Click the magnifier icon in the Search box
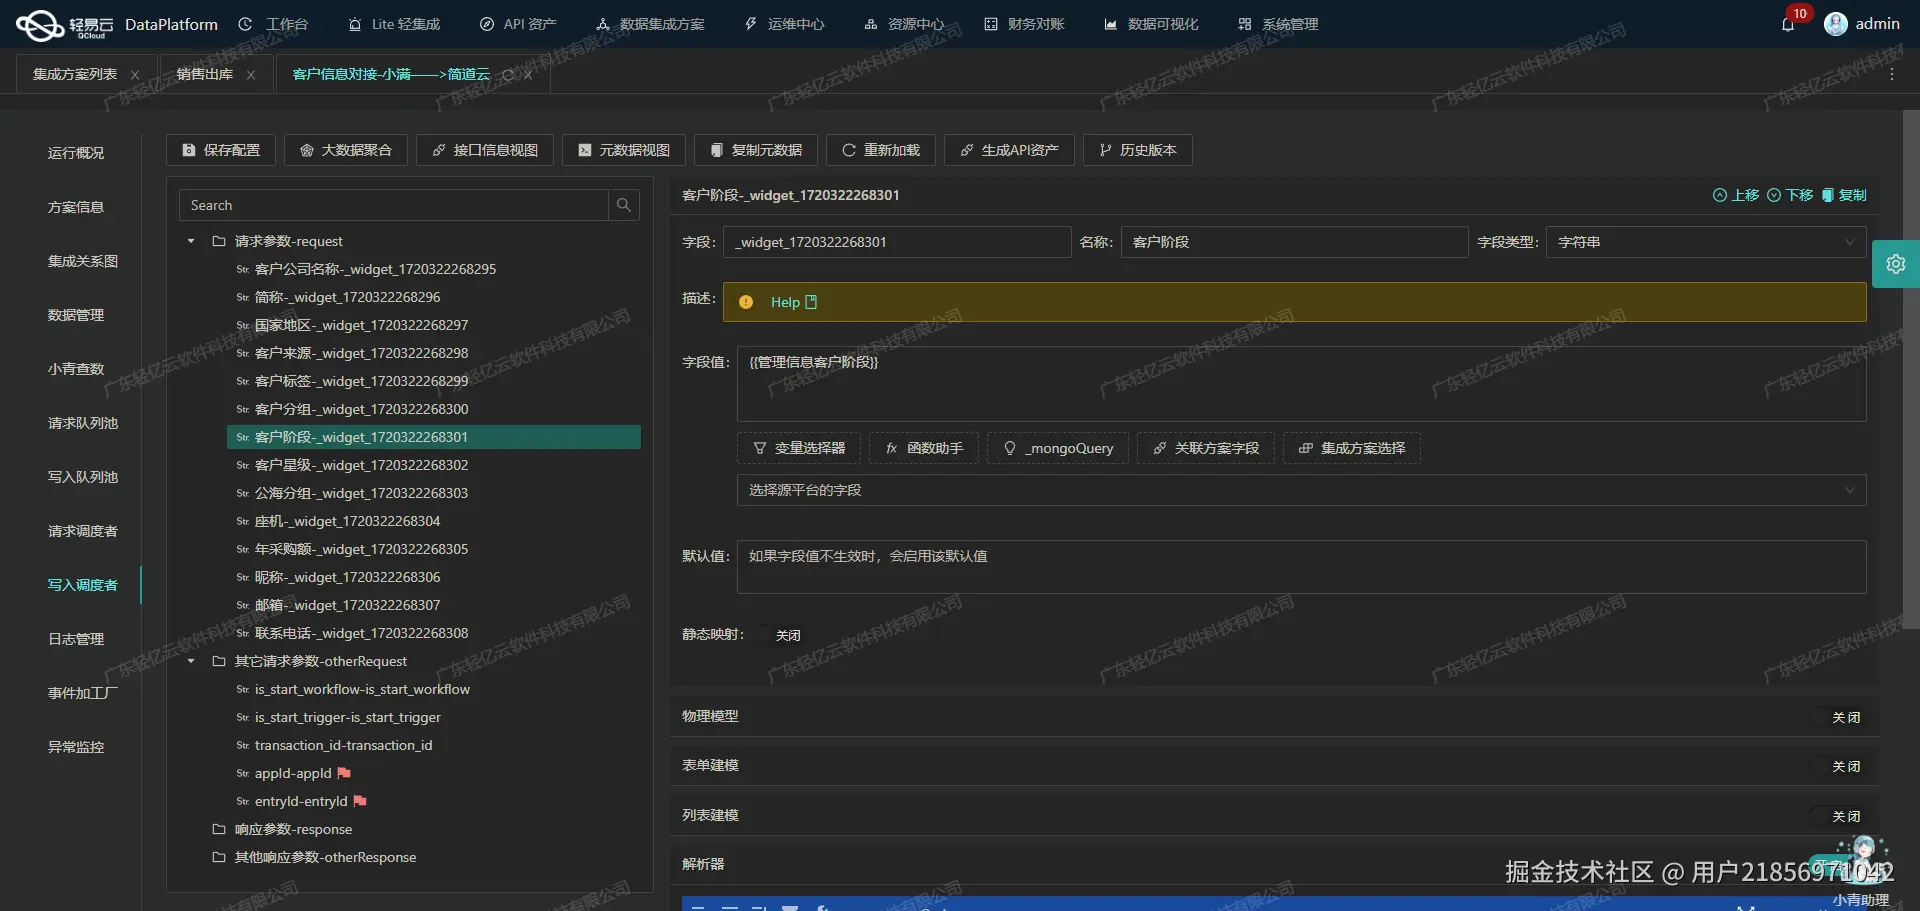The height and width of the screenshot is (911, 1920). tap(623, 205)
